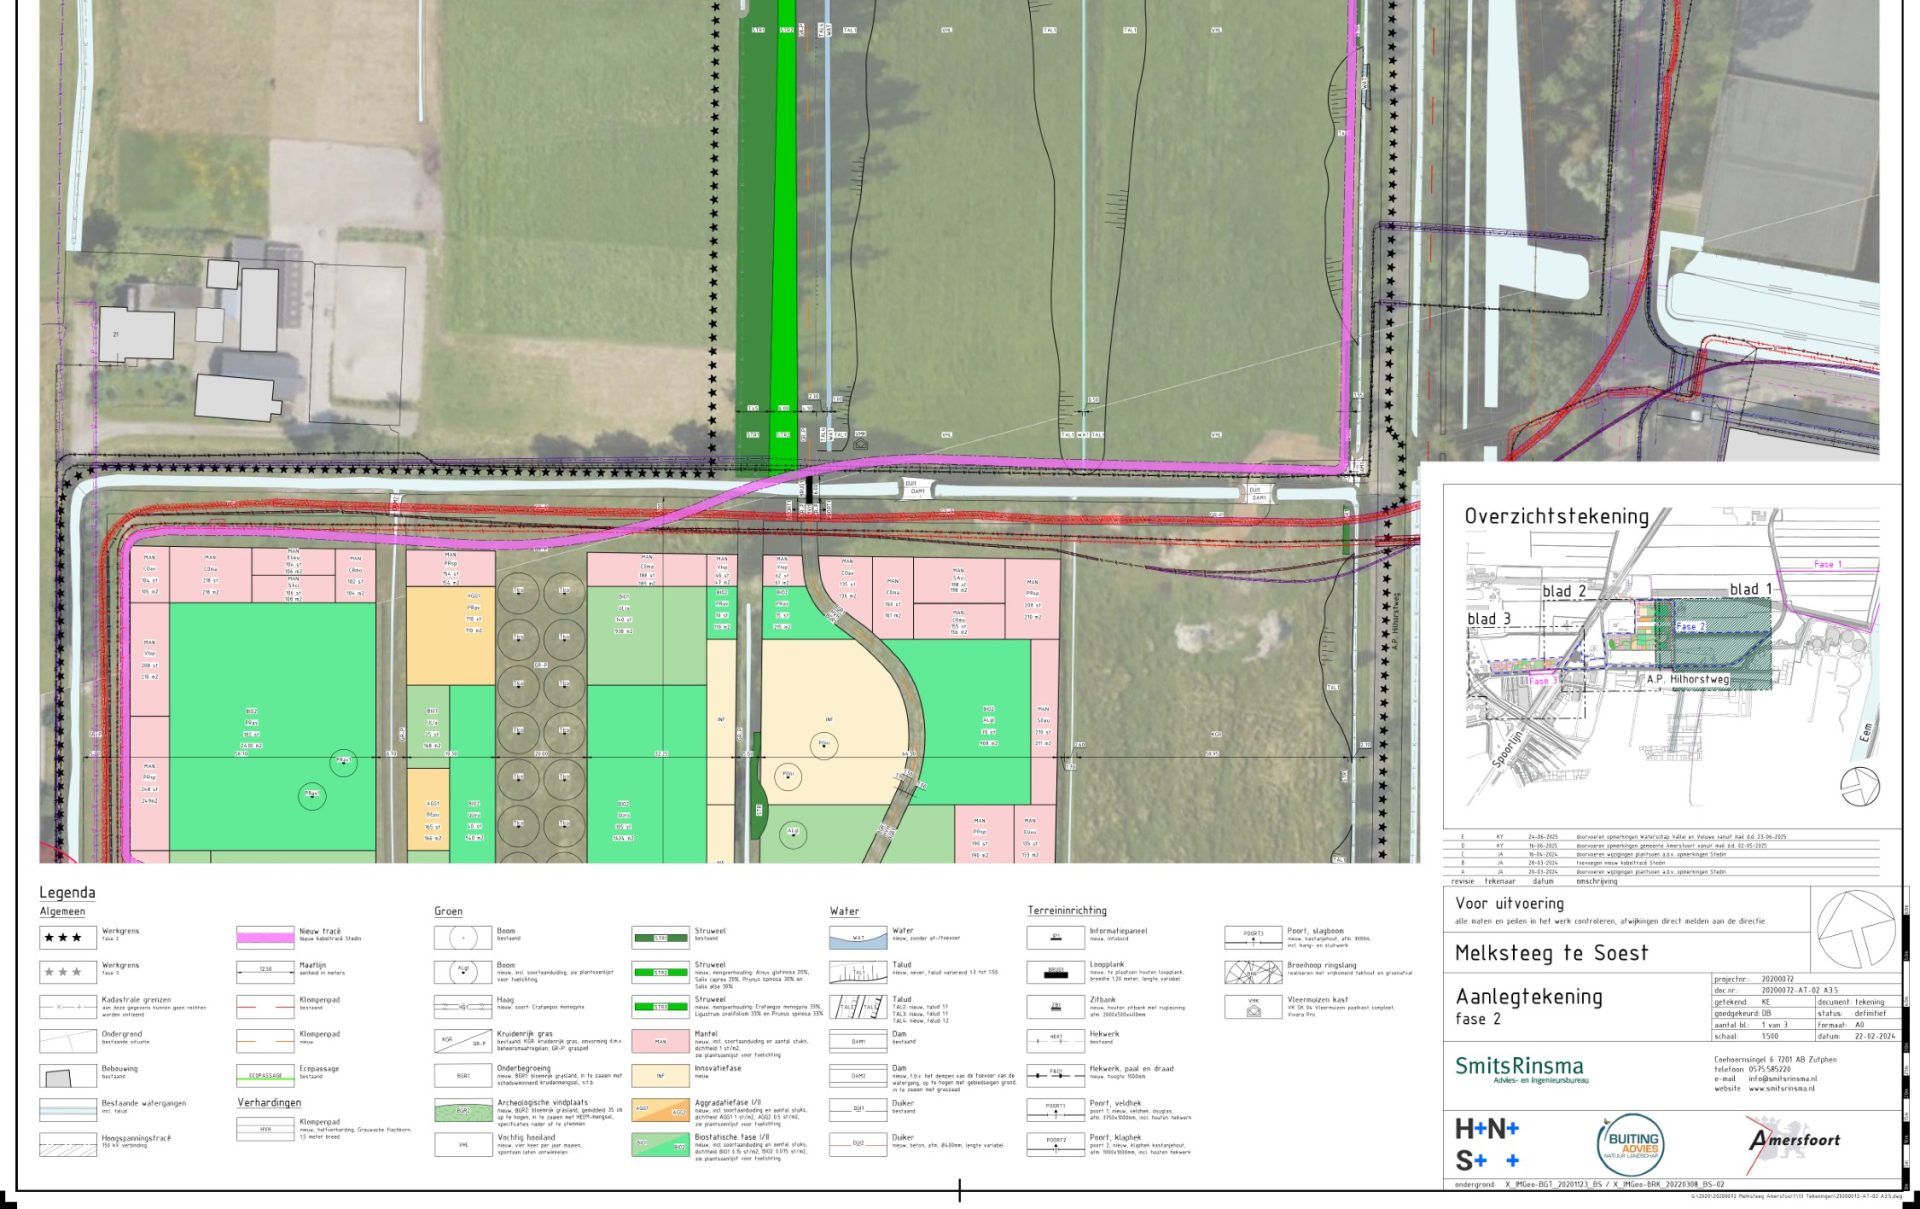This screenshot has height=1209, width=1920.
Task: Click the new Boom tree legend symbol
Action: (462, 972)
